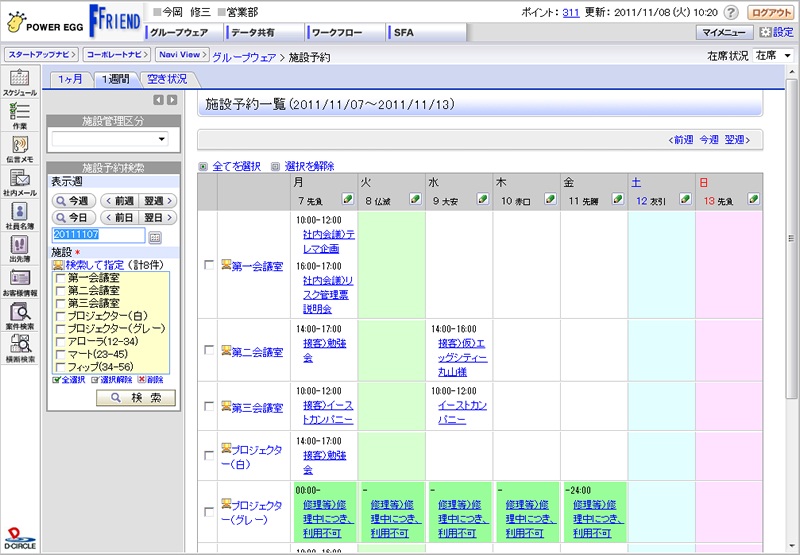Open the データ共有 top menu
The image size is (800, 555).
click(264, 32)
